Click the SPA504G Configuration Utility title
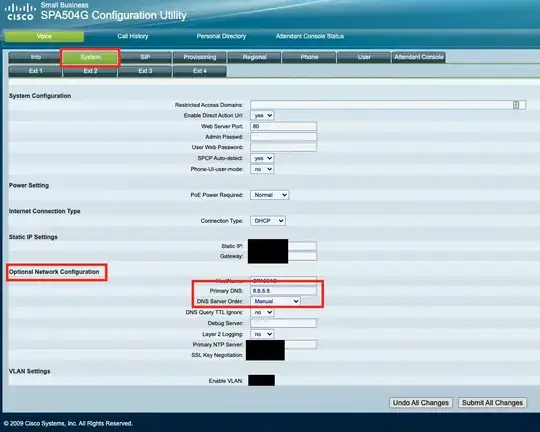This screenshot has width=540, height=432. coord(114,16)
